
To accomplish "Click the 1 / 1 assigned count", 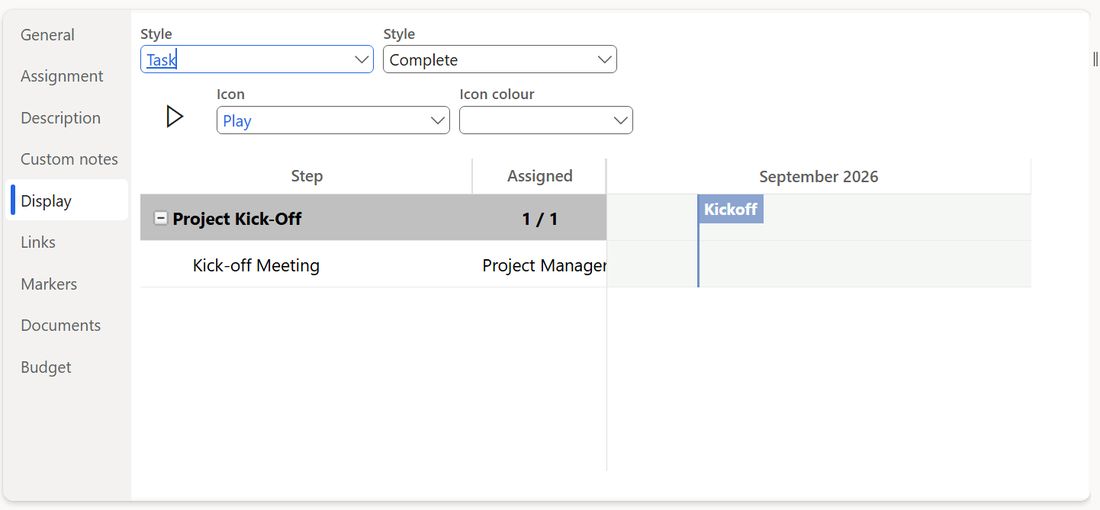I will pos(539,219).
